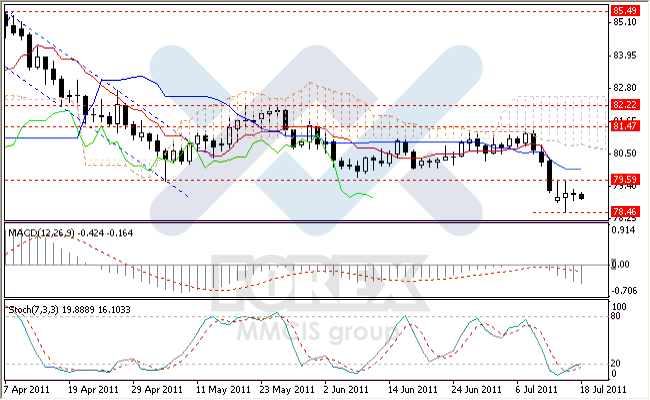Click the MACD 0.00 zero level label
Screen dimensions: 650x400
(620, 264)
